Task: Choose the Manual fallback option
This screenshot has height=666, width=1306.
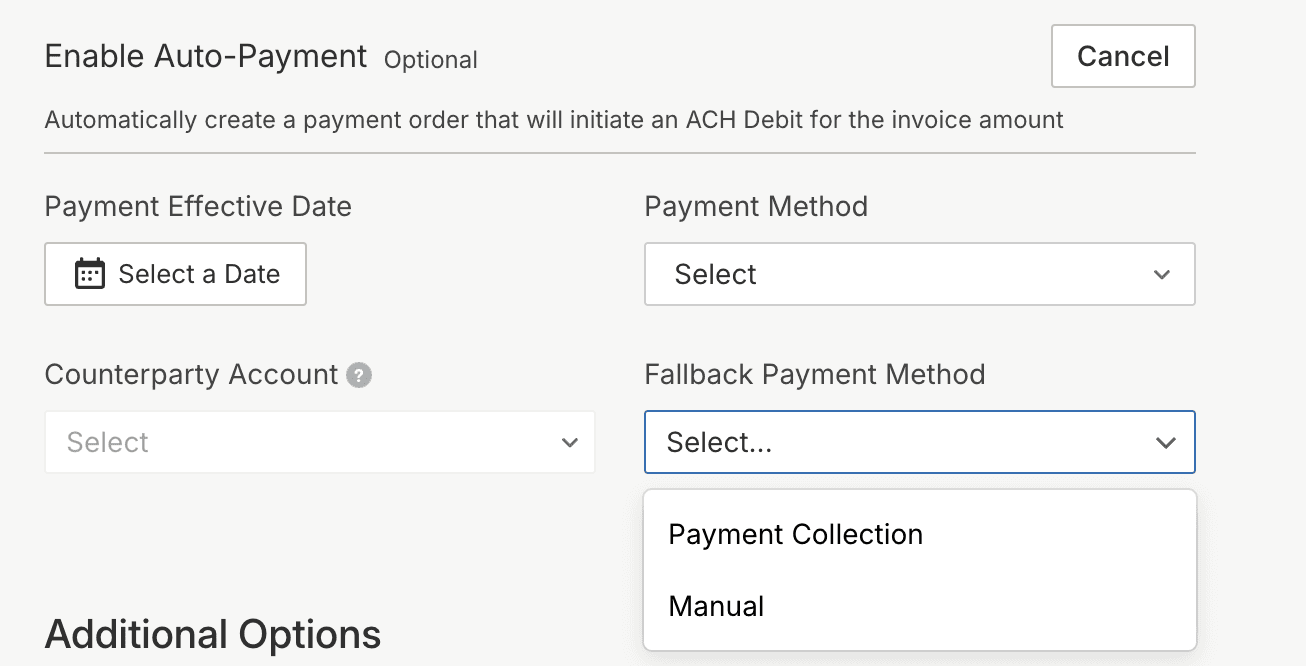Action: pos(716,606)
